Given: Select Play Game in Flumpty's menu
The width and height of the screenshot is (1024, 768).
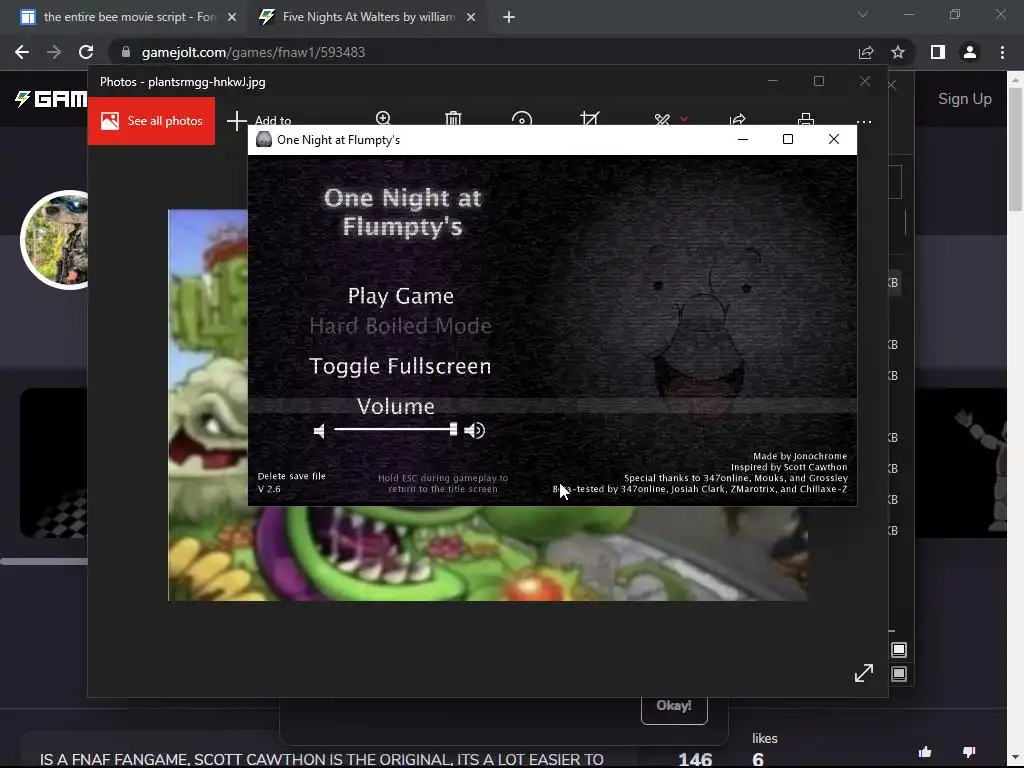Looking at the screenshot, I should pyautogui.click(x=400, y=296).
